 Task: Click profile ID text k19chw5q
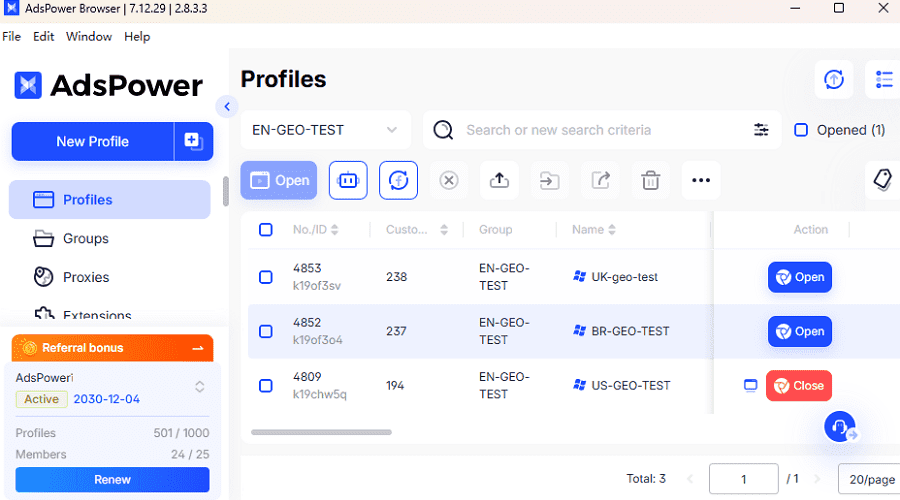(320, 394)
